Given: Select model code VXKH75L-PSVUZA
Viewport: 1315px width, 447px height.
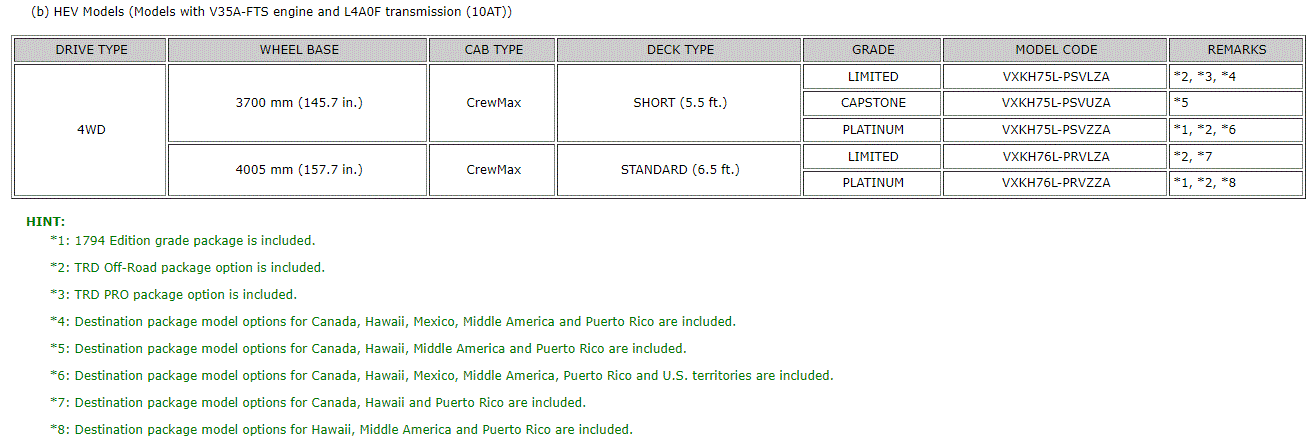Looking at the screenshot, I should [x=1055, y=103].
